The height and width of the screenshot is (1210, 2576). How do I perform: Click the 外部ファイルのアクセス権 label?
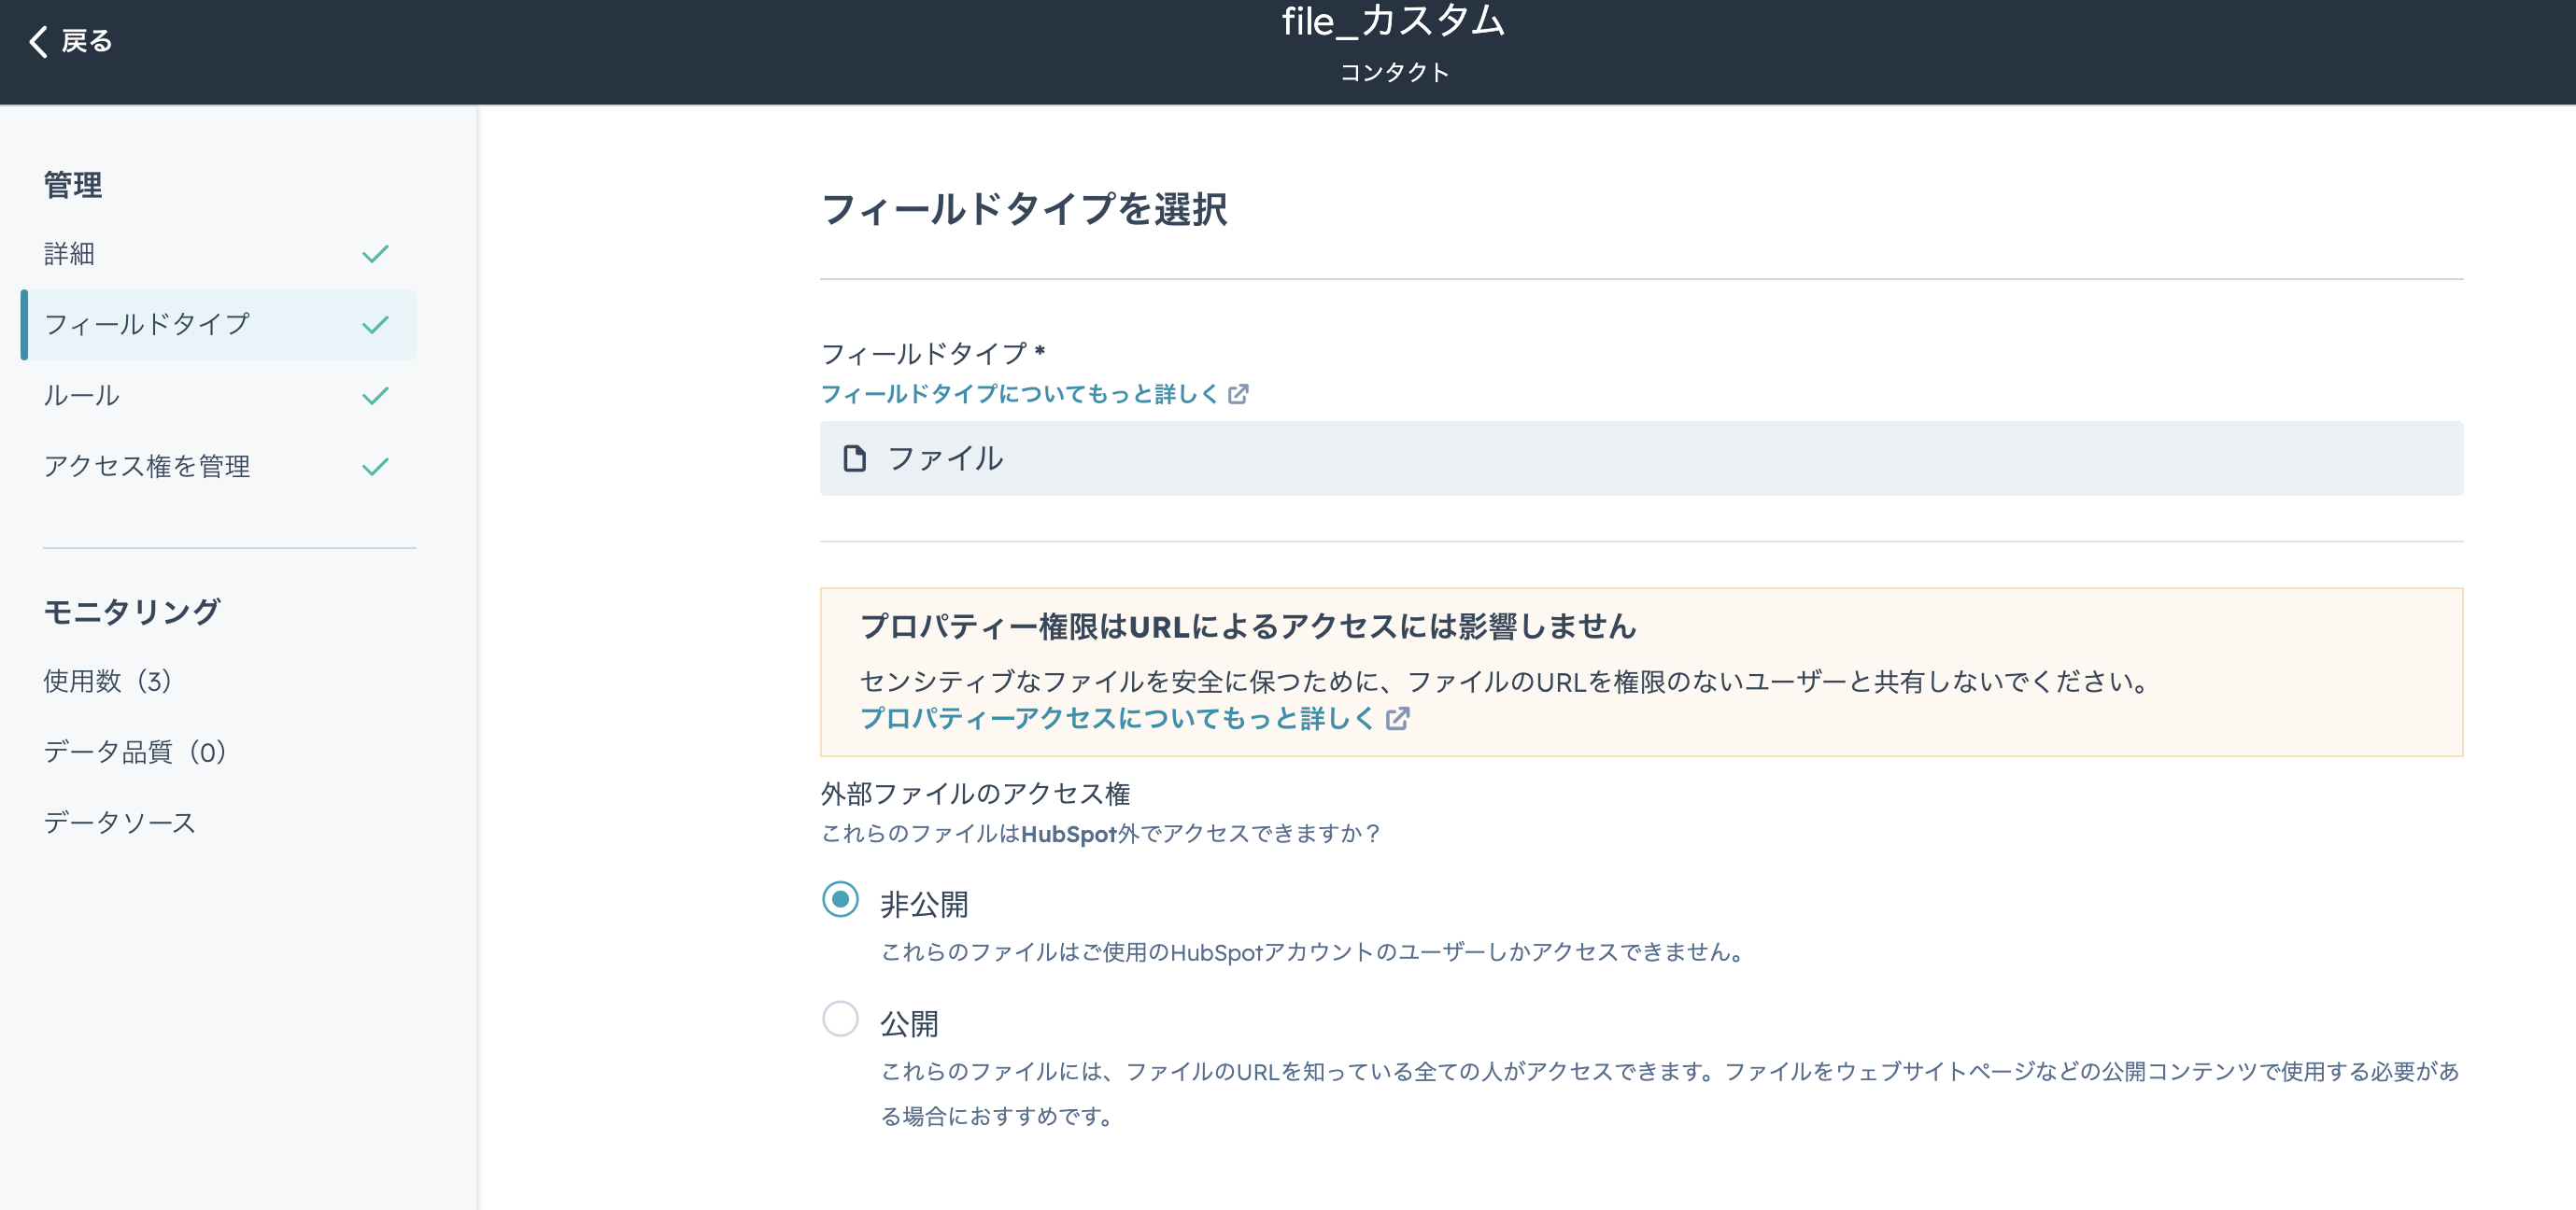(x=975, y=794)
